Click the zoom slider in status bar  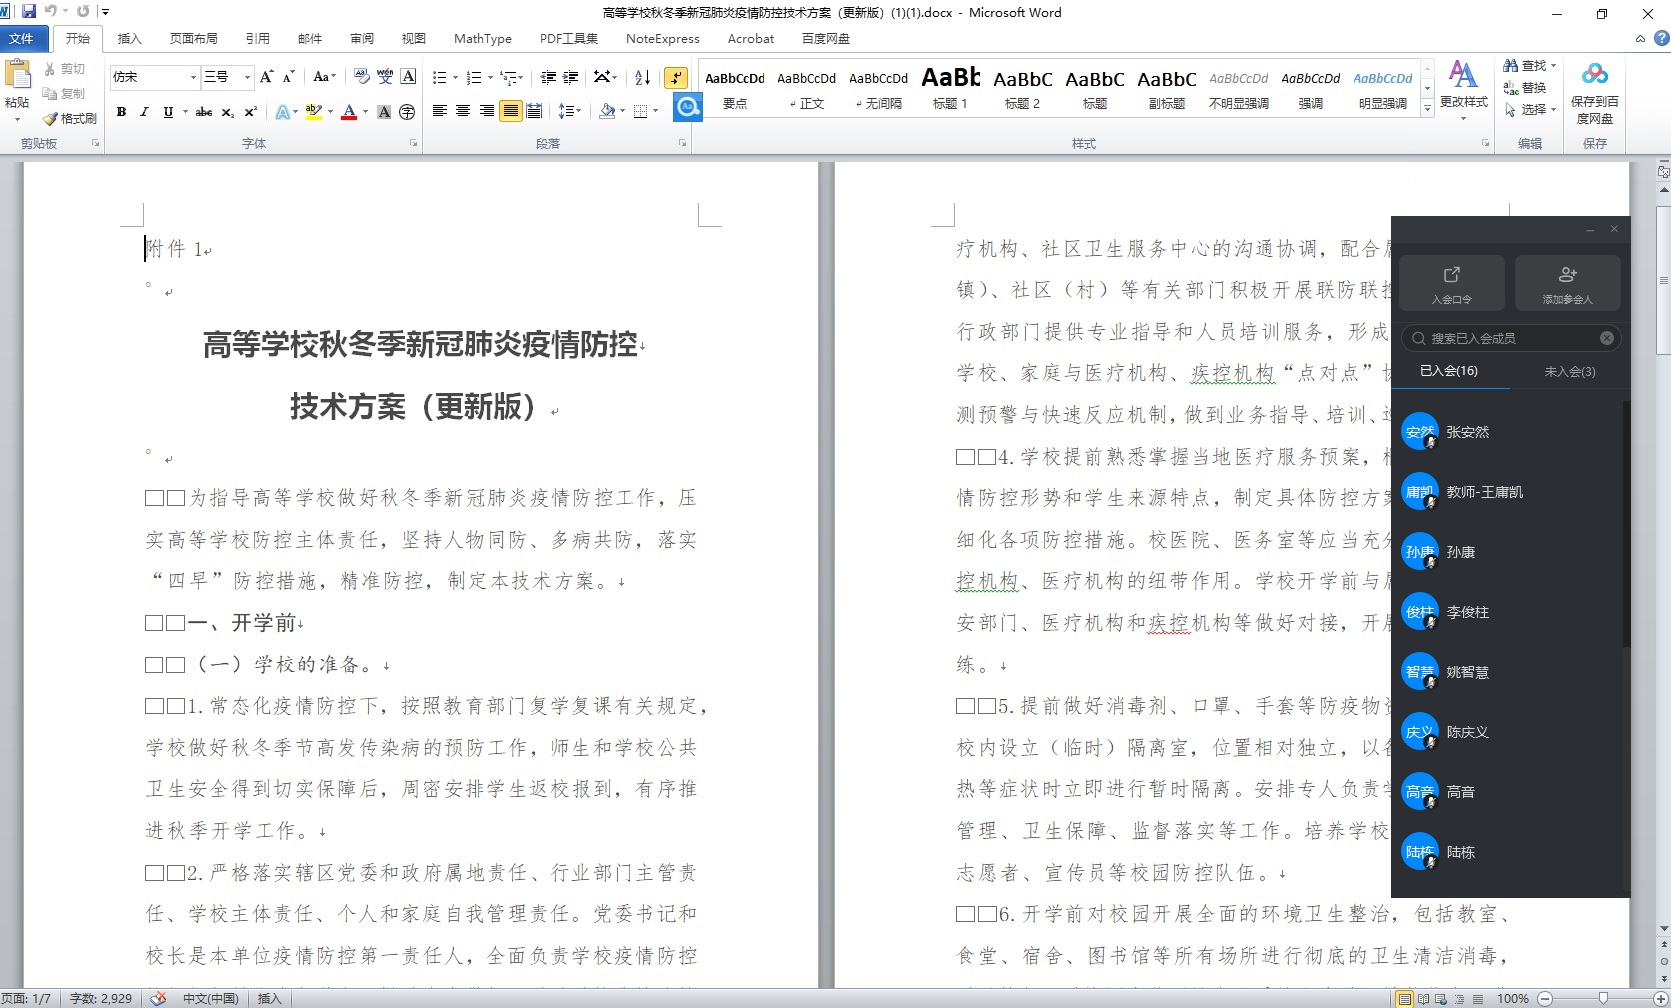click(x=1603, y=998)
